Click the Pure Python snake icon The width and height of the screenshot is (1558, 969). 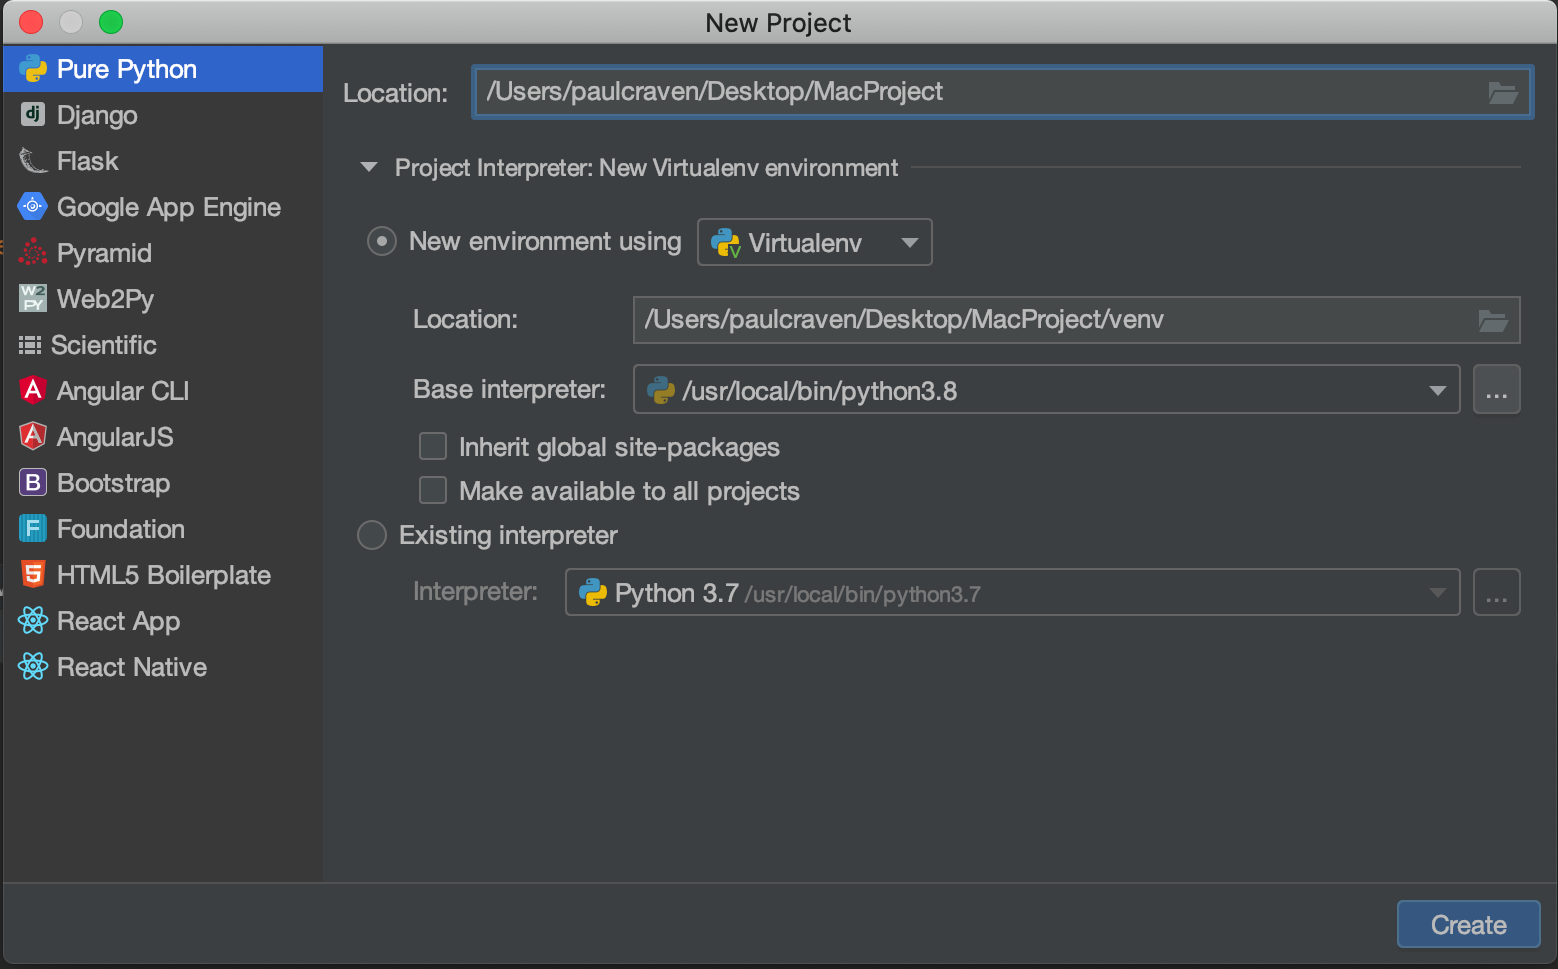[33, 69]
